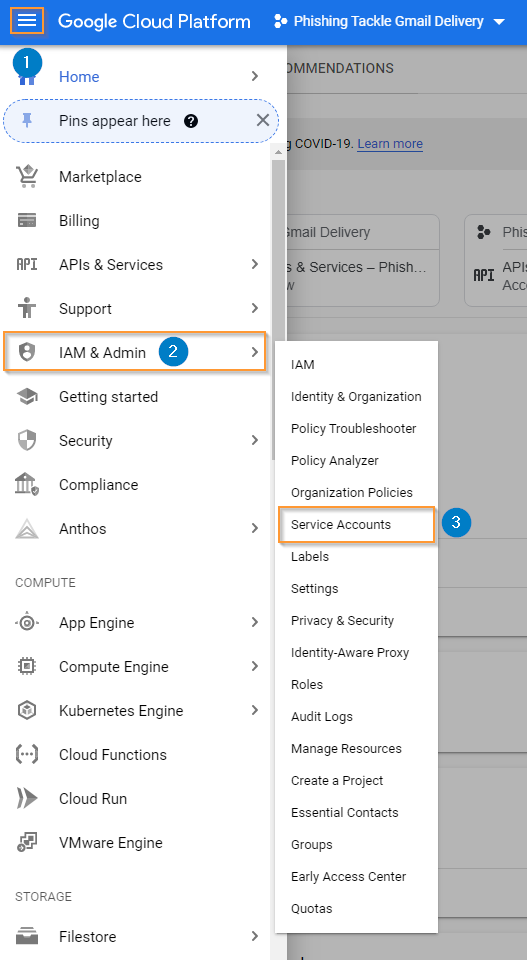Click the VMware Engine icon

pos(27,843)
